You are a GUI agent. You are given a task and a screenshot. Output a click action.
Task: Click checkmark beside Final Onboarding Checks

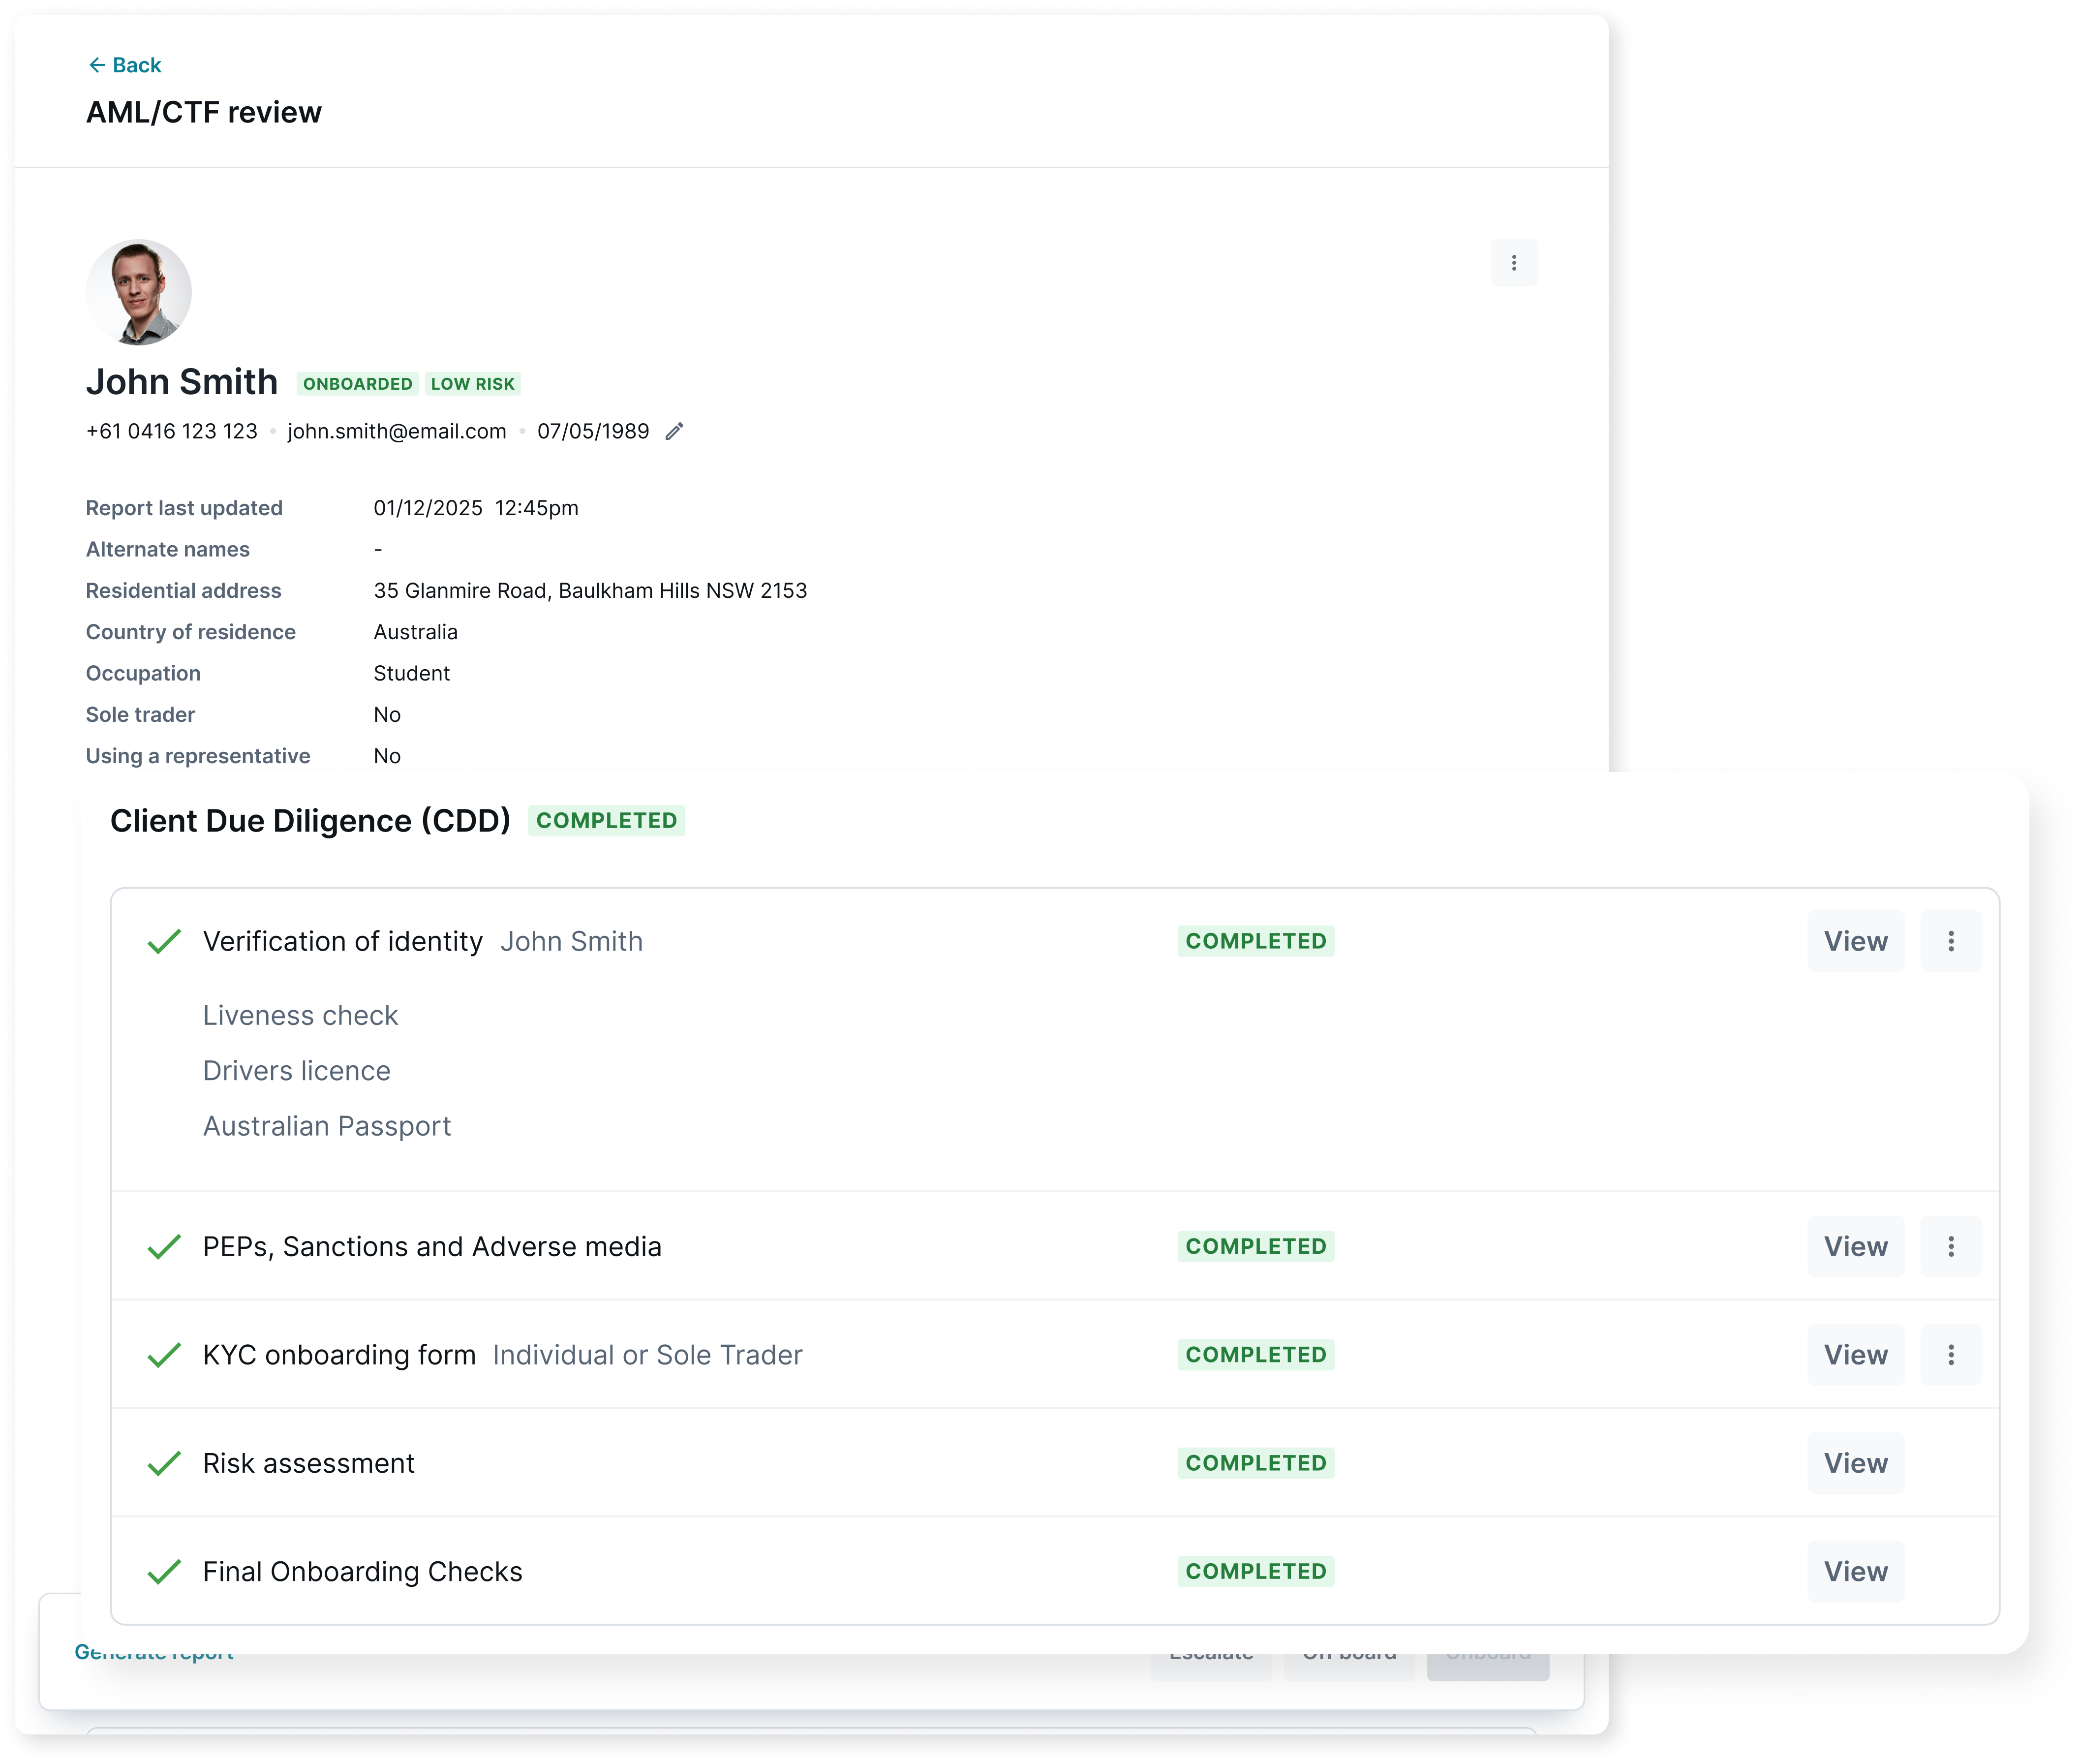coord(164,1571)
